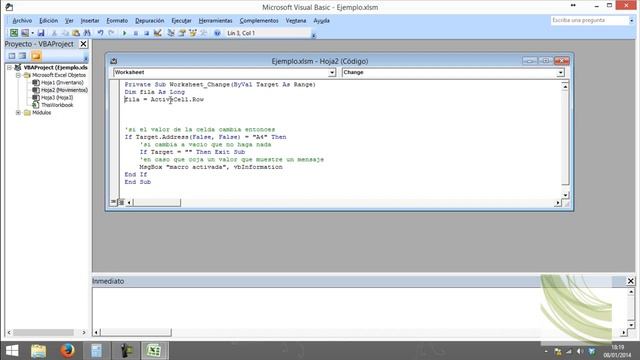Click the Break (pause) toolbar icon
Screen dimensions: 640x360
coord(136,33)
